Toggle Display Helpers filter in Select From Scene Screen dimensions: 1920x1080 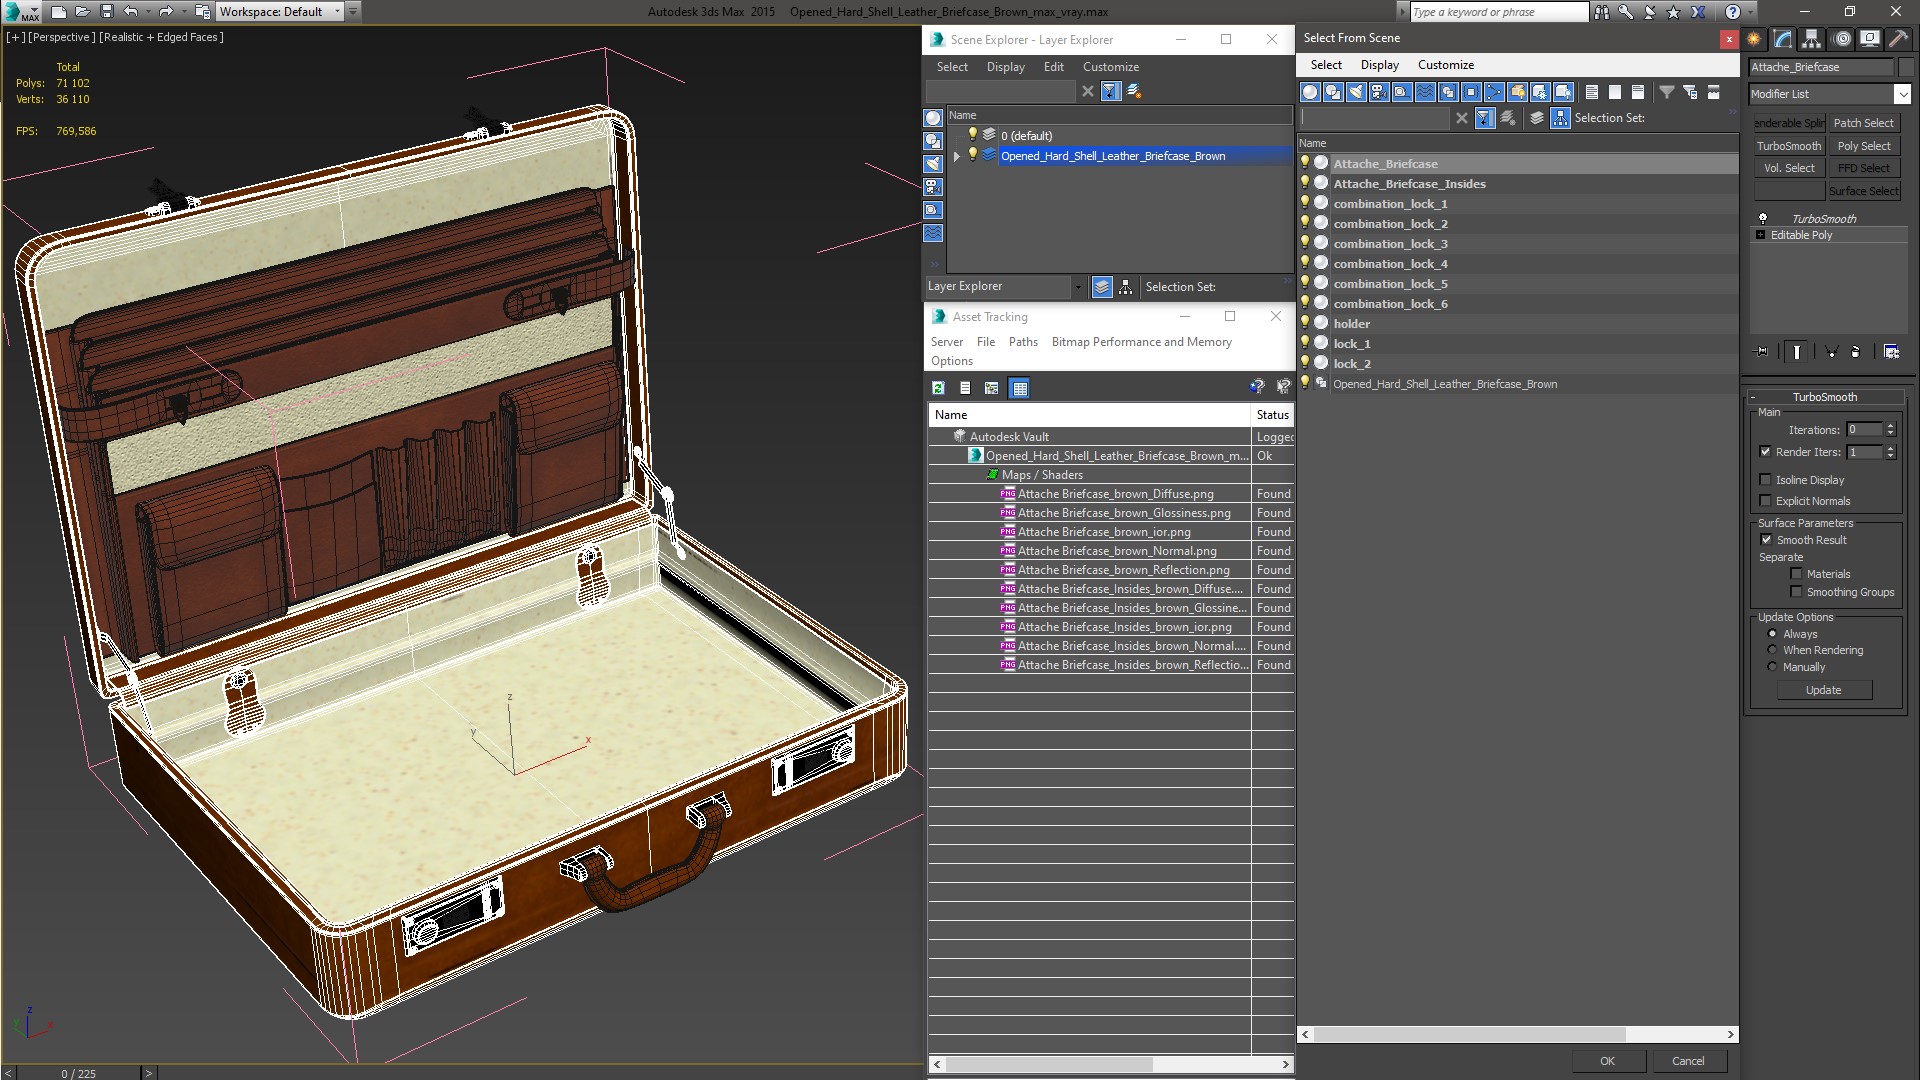1402,92
